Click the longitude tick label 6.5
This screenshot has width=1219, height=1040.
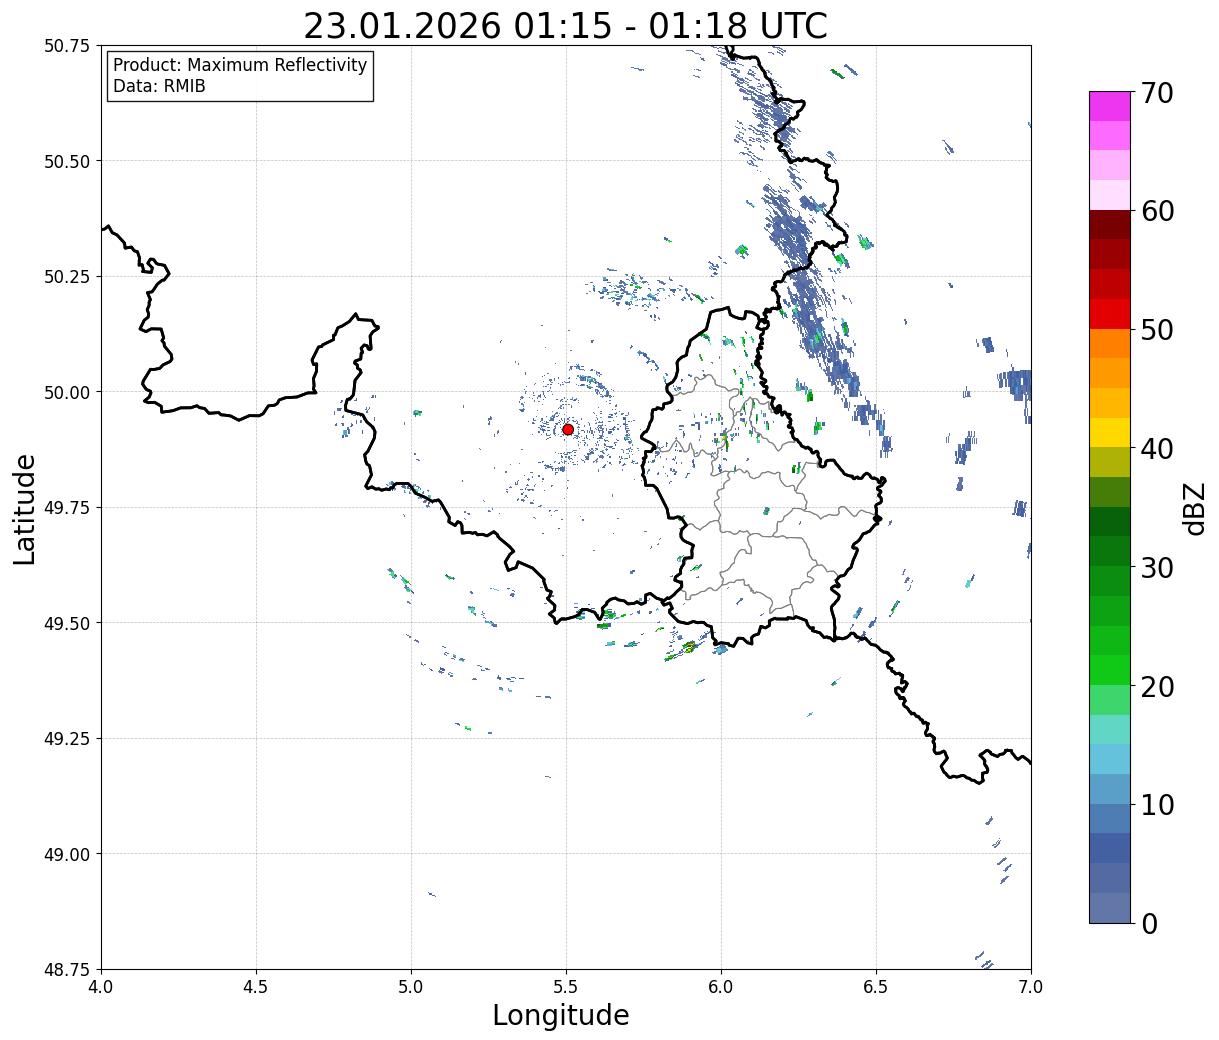point(876,986)
